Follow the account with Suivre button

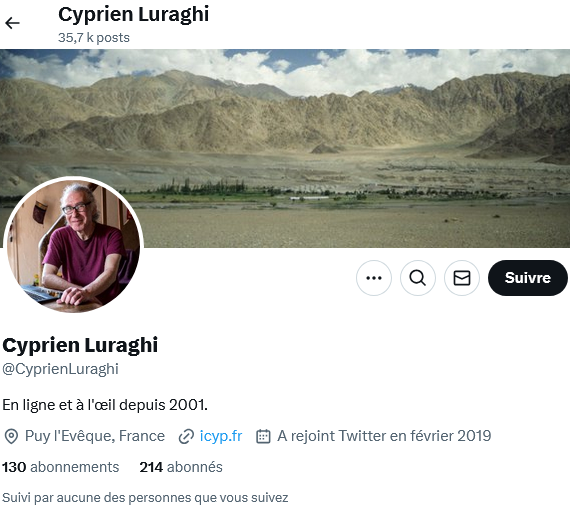[x=527, y=278]
